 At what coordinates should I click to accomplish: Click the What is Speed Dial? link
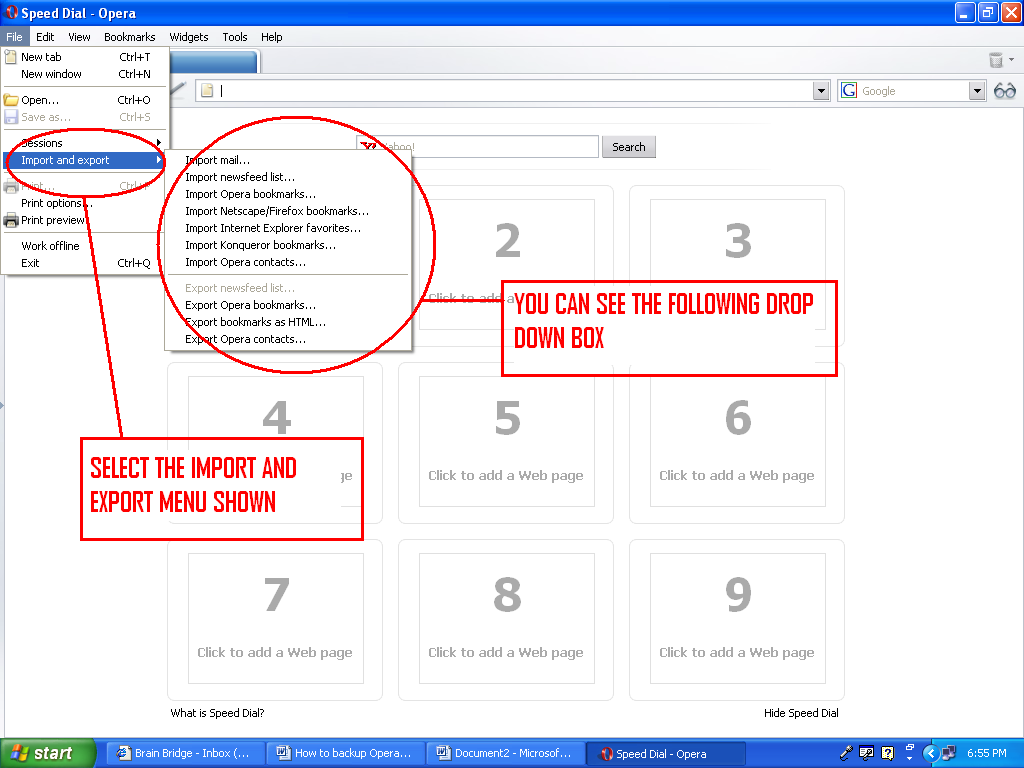point(217,713)
